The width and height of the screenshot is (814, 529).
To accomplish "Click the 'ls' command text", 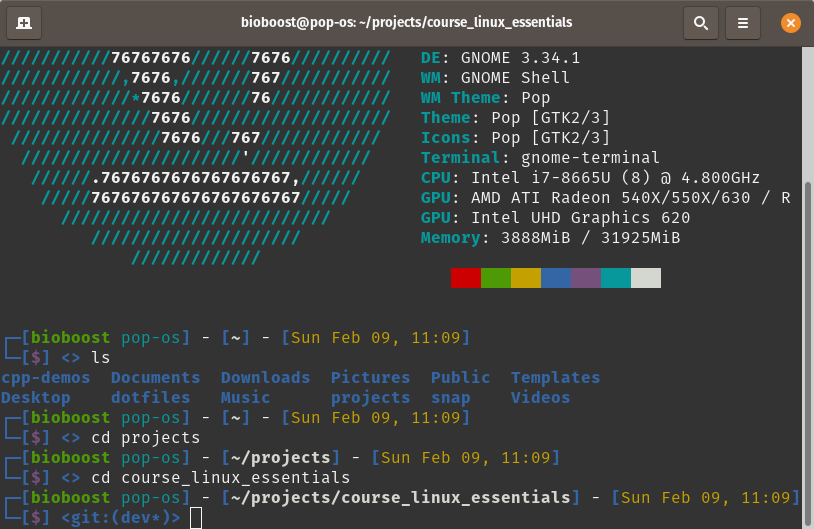I will tap(101, 358).
